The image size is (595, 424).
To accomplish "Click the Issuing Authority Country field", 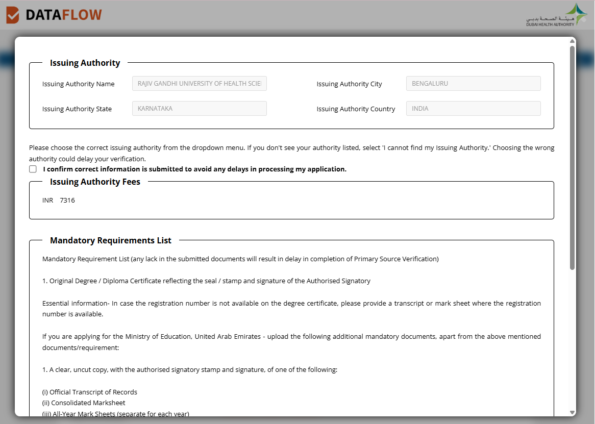I will click(473, 109).
